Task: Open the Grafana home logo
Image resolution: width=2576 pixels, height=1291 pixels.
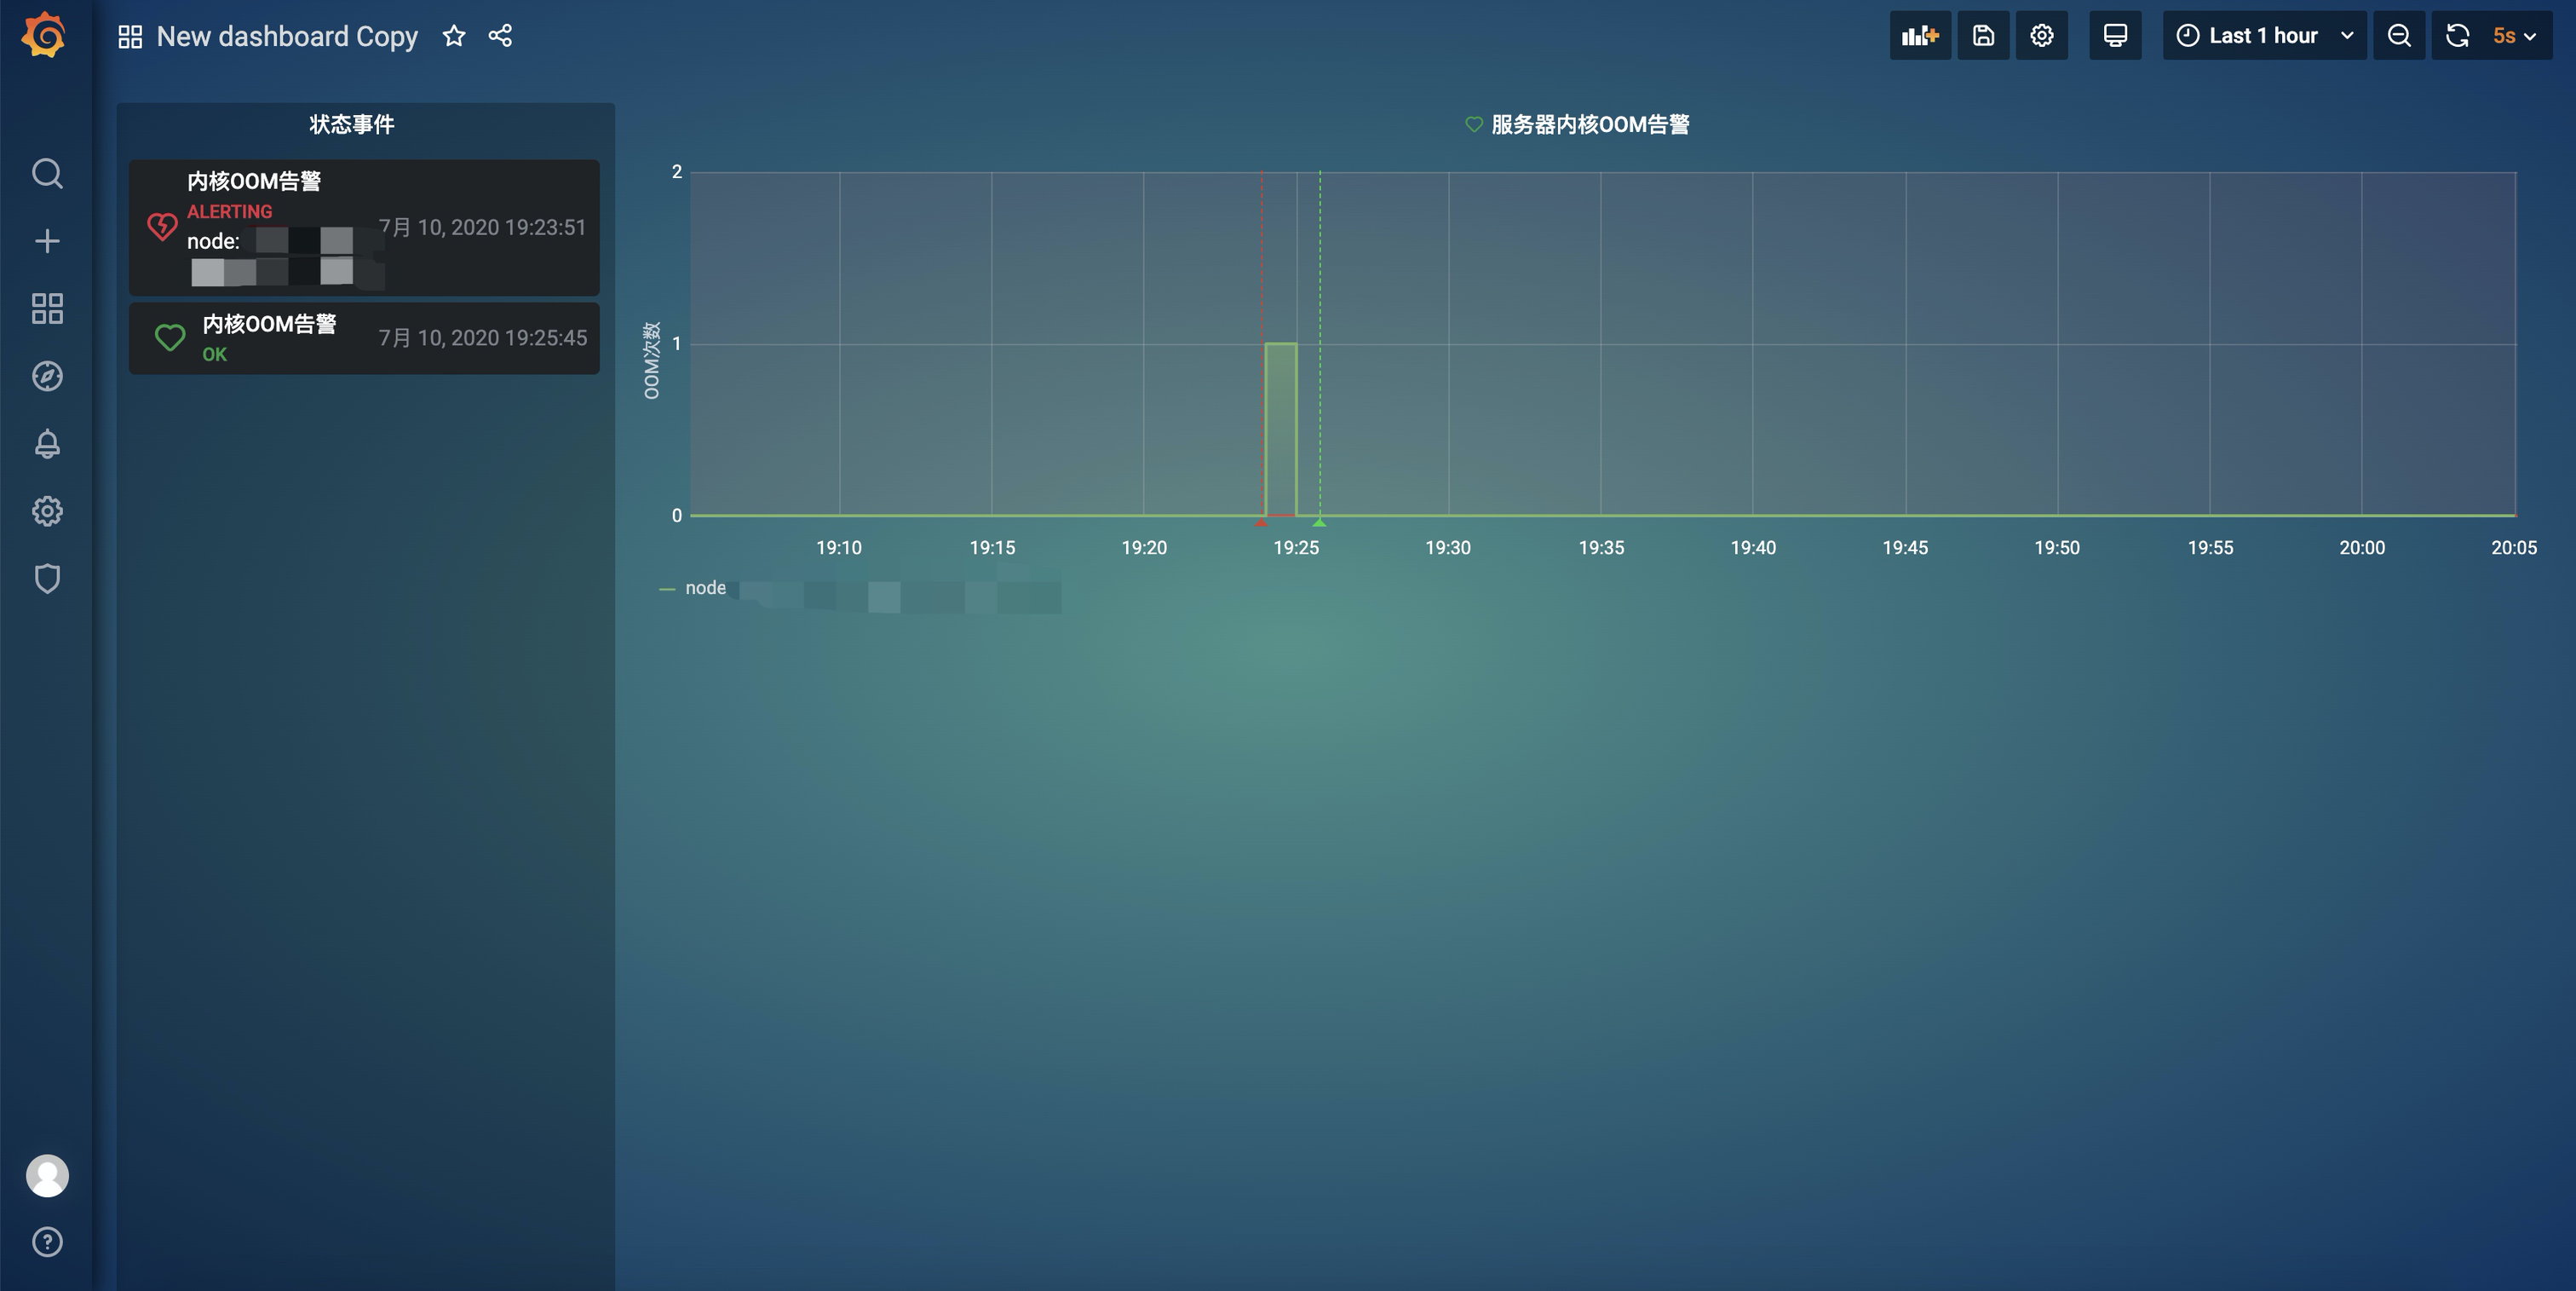Action: (x=45, y=36)
